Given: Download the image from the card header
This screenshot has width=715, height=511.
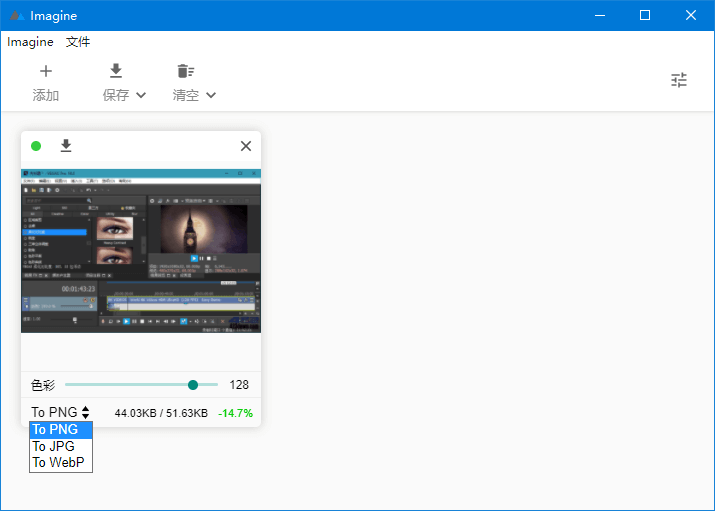Looking at the screenshot, I should click(x=66, y=146).
